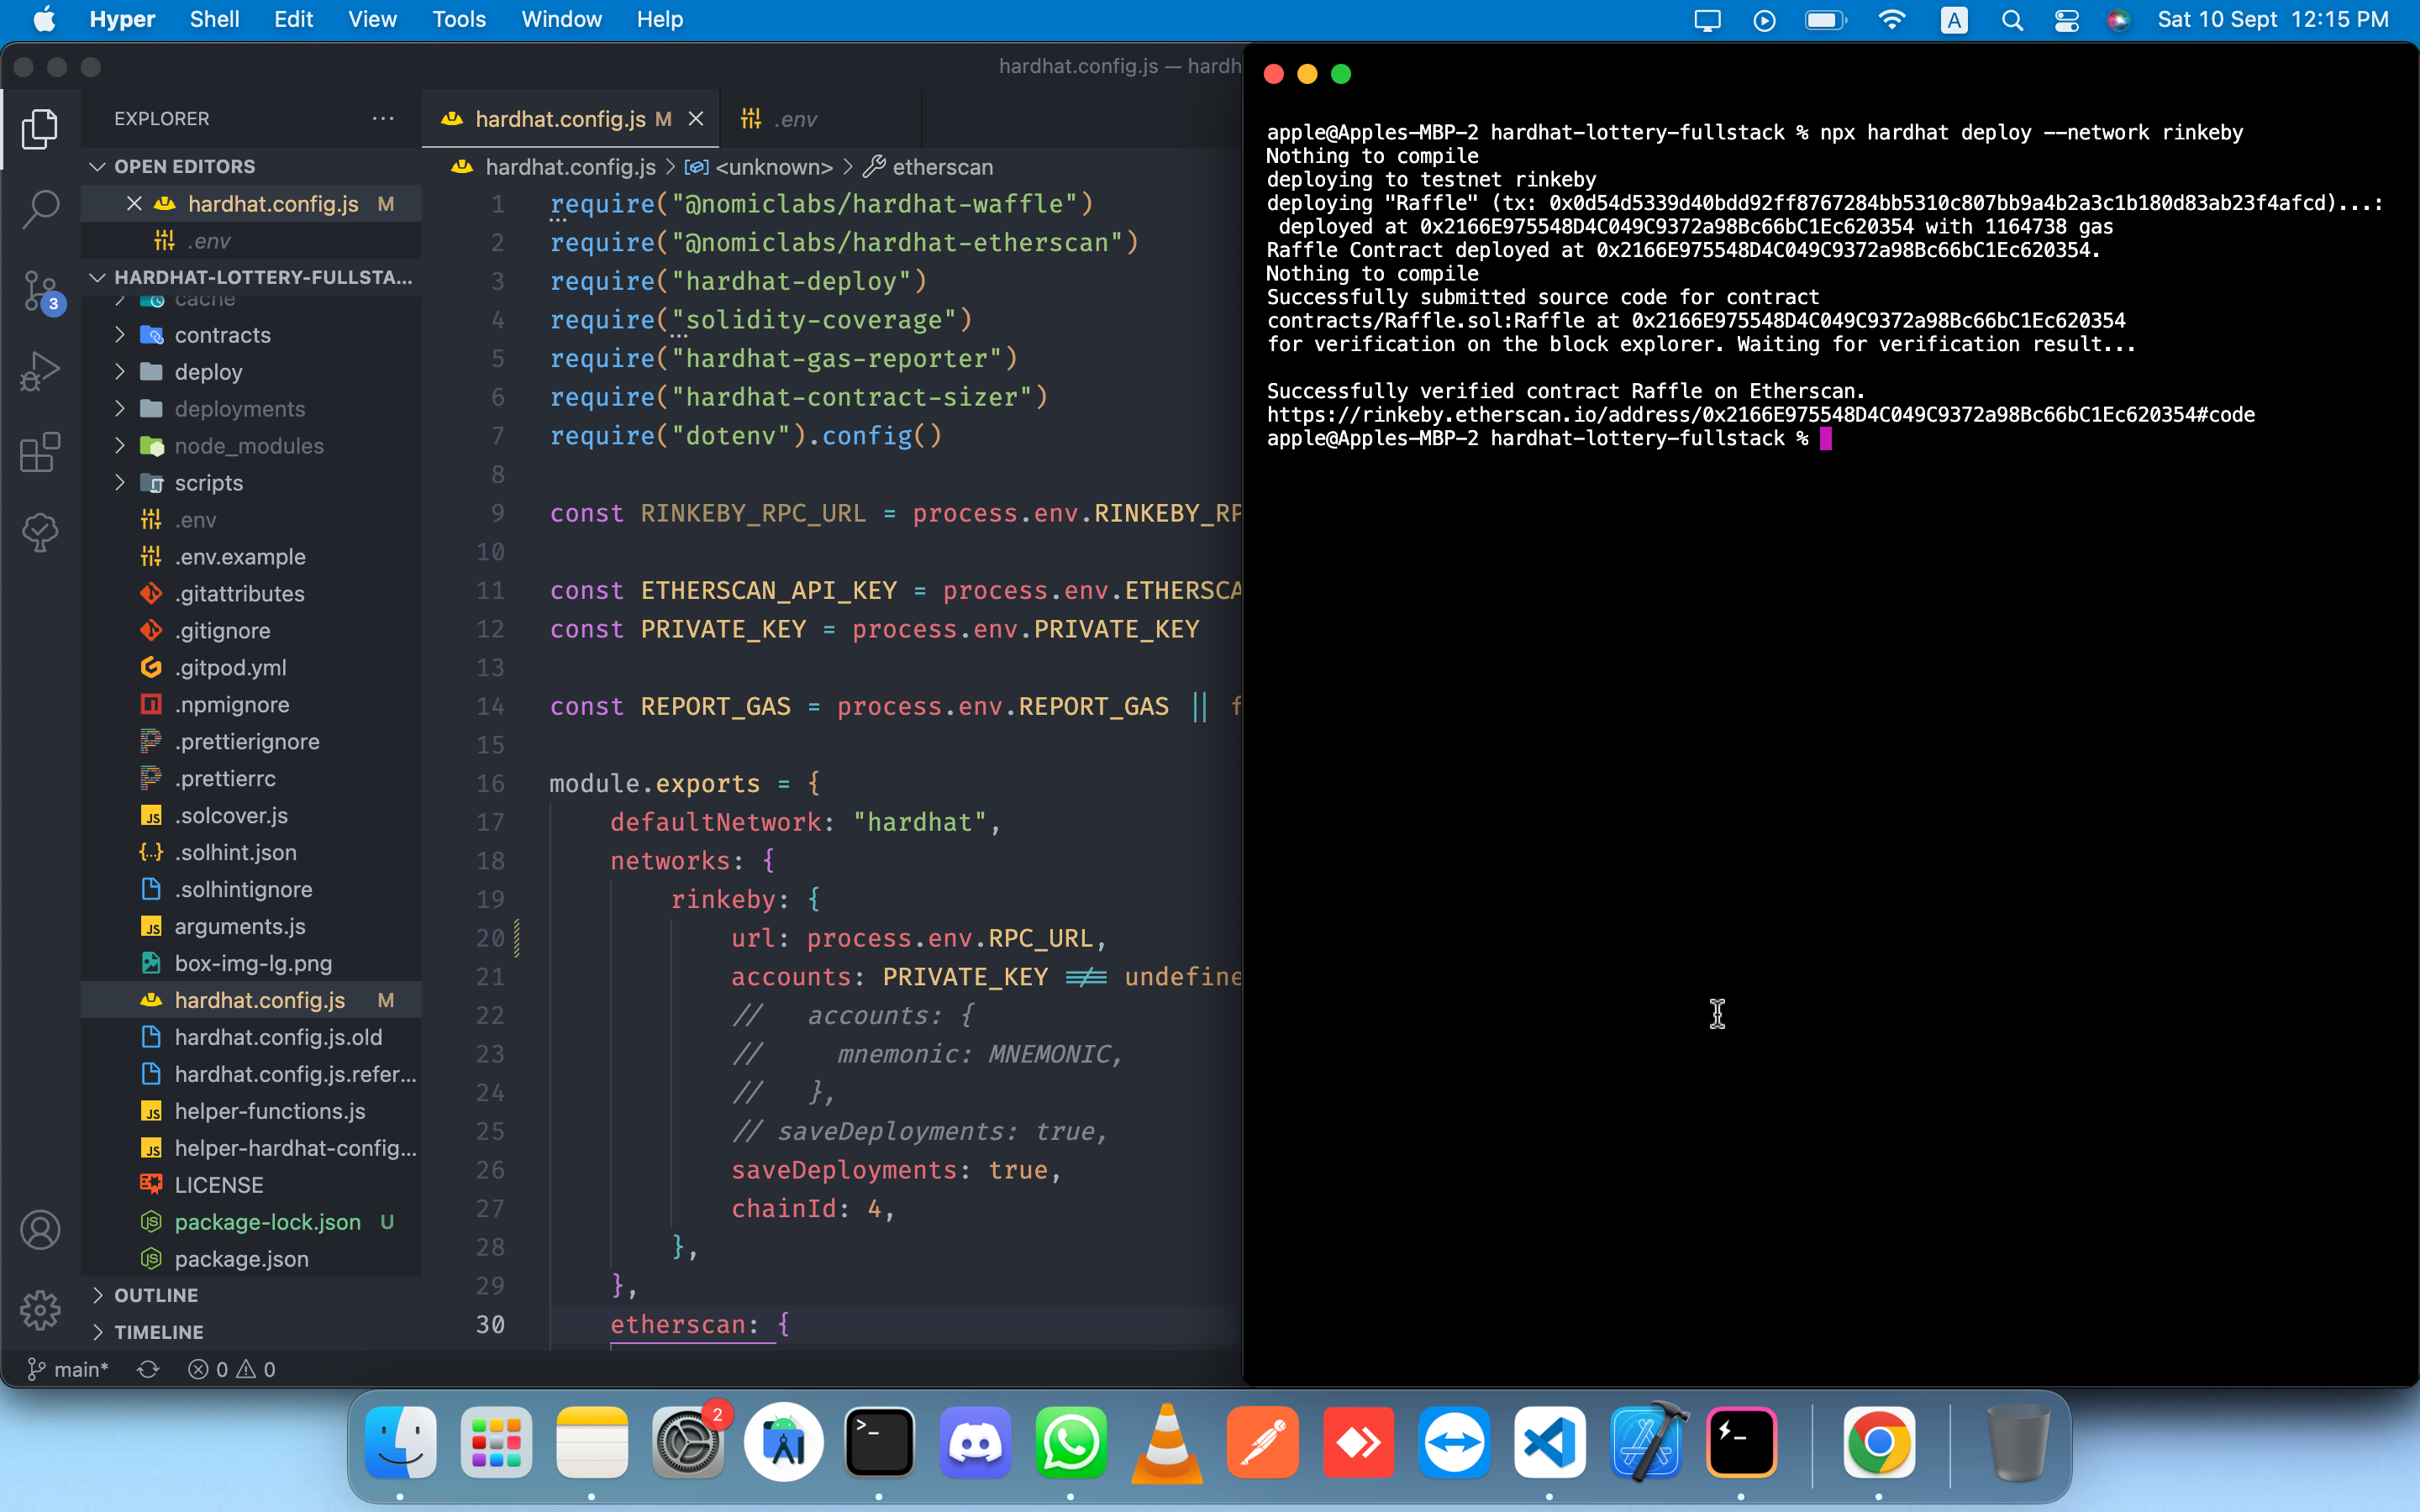
Task: Click the rinkeby etherscan URL in terminal
Action: [x=1760, y=414]
